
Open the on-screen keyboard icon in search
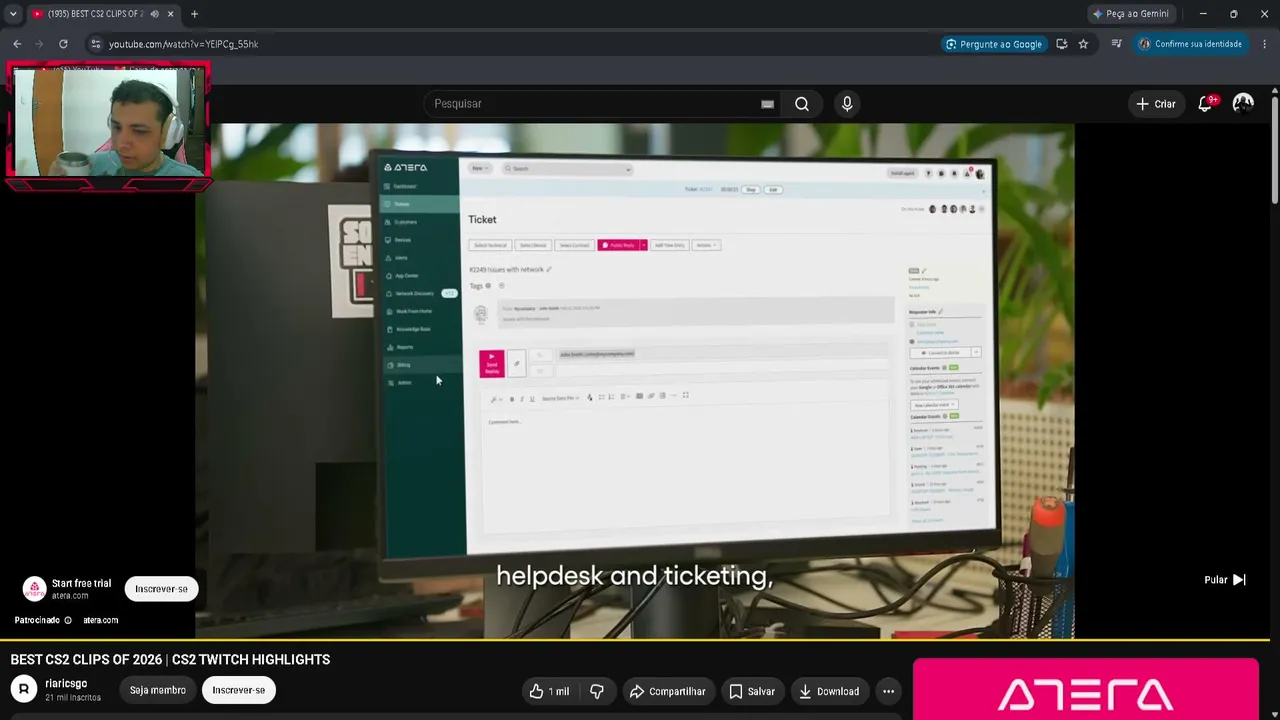767,104
